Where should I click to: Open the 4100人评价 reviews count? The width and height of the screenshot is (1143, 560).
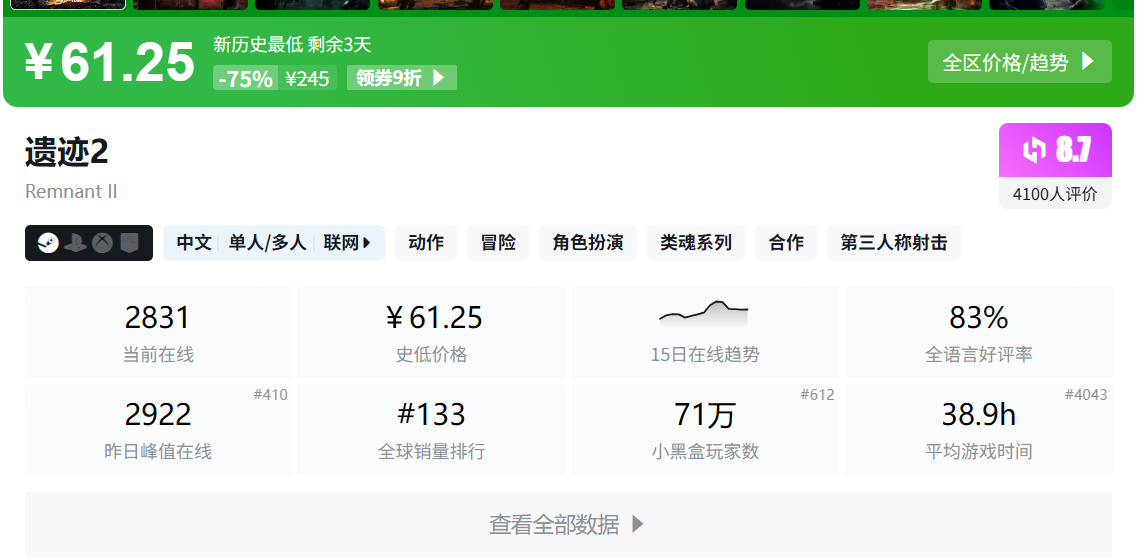click(x=1055, y=194)
